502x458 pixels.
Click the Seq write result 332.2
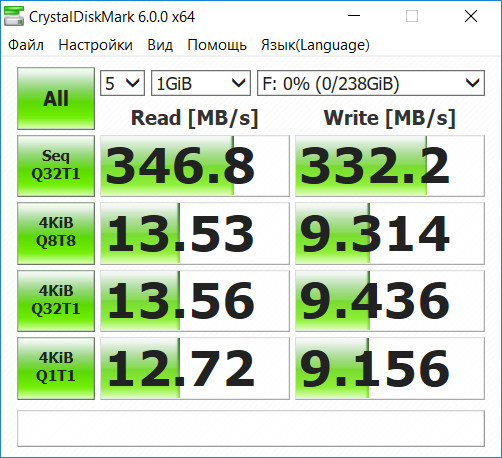point(390,166)
